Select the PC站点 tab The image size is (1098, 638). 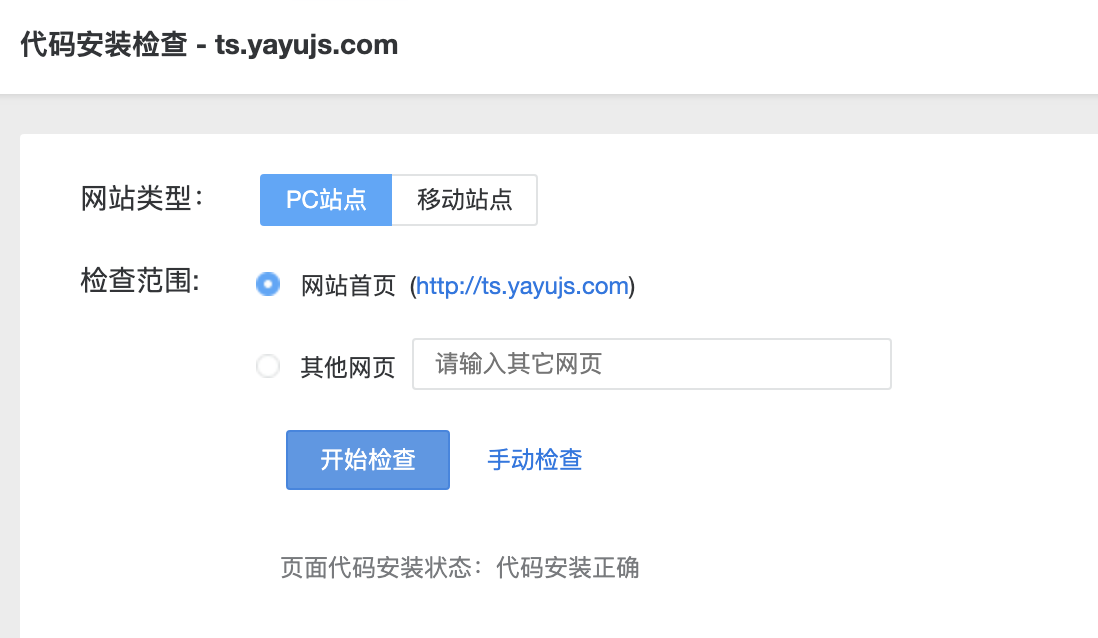pos(326,200)
